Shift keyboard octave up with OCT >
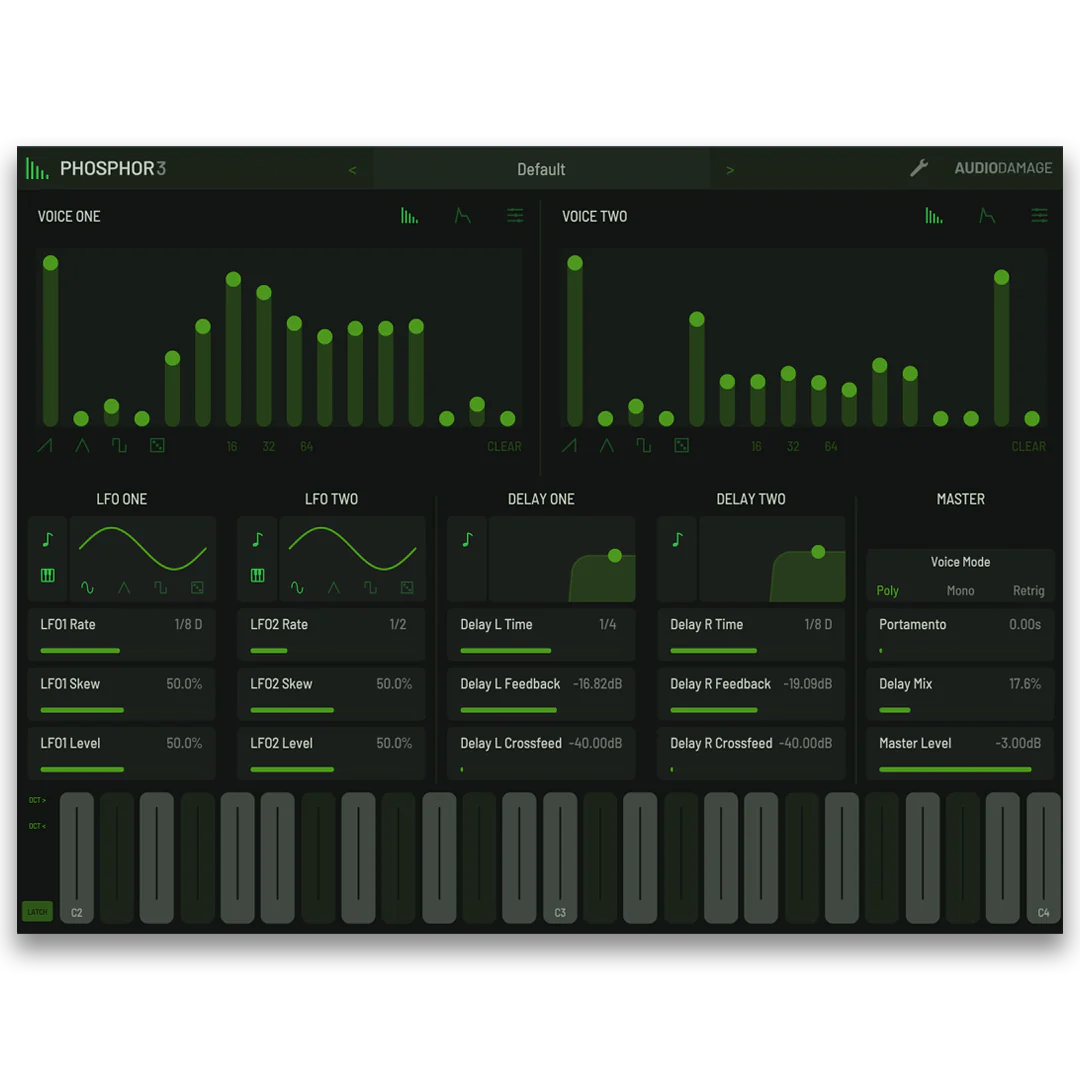 pyautogui.click(x=37, y=800)
